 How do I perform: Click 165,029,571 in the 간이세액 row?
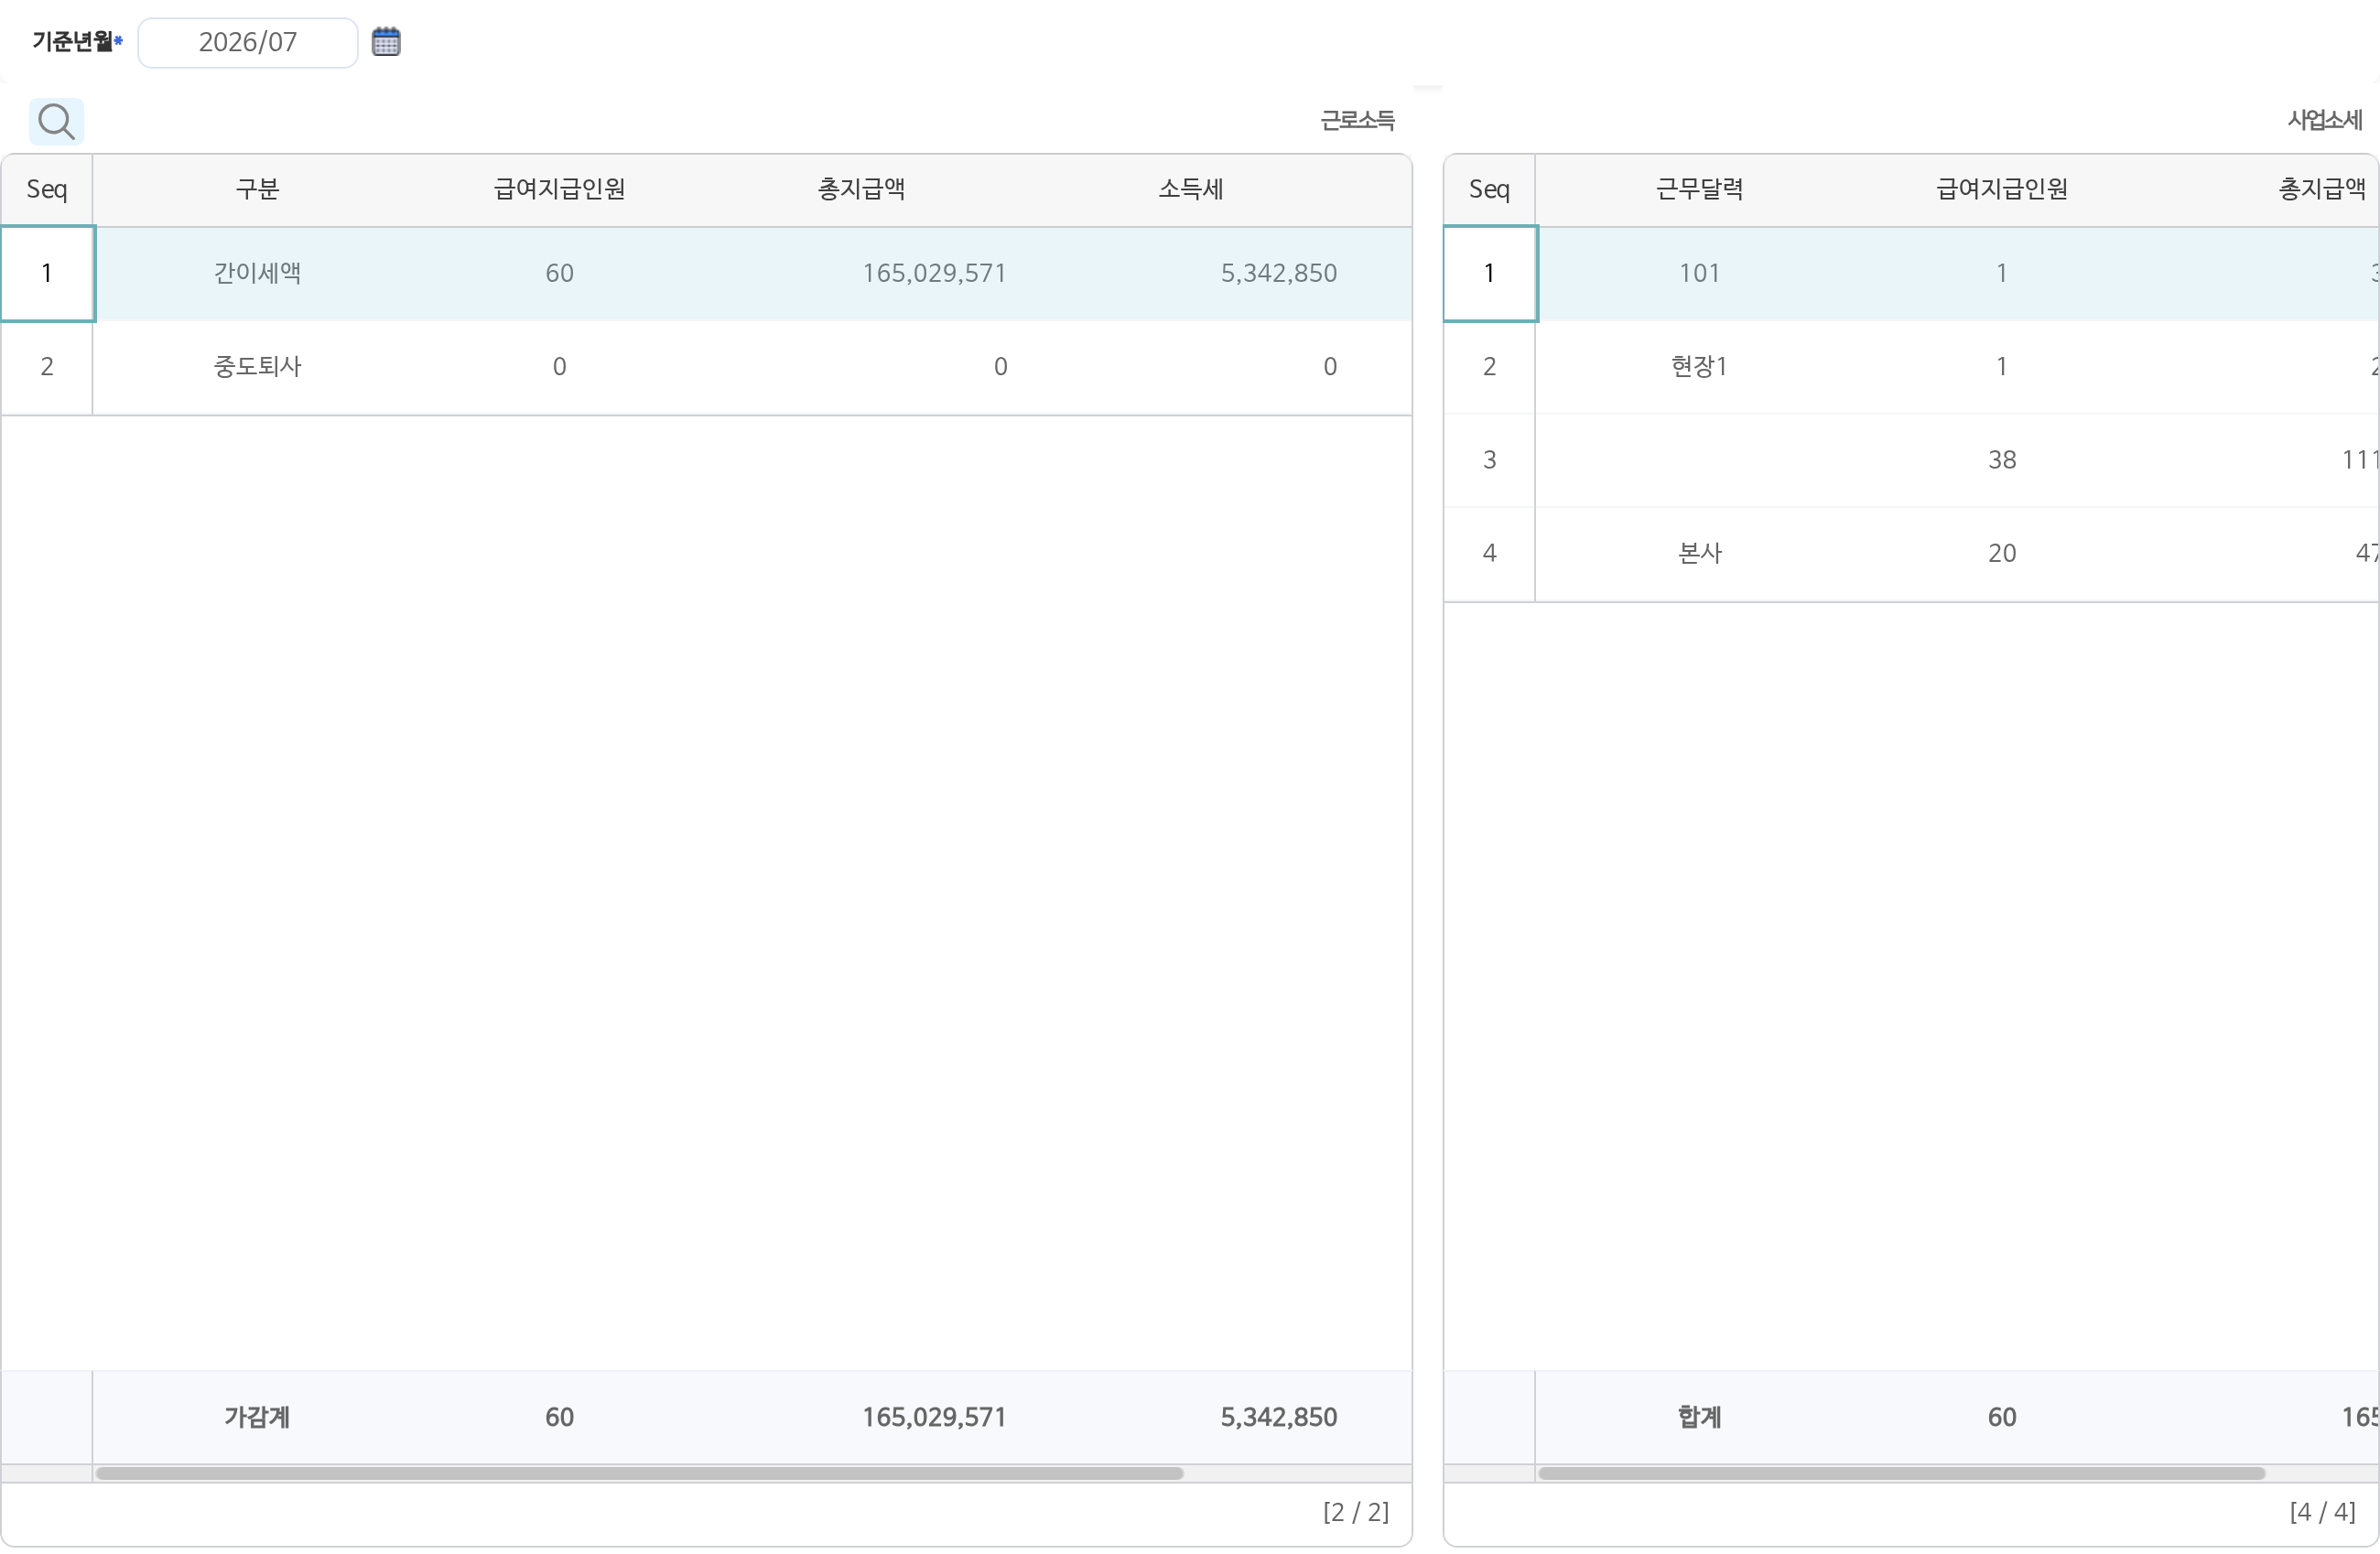tap(934, 273)
